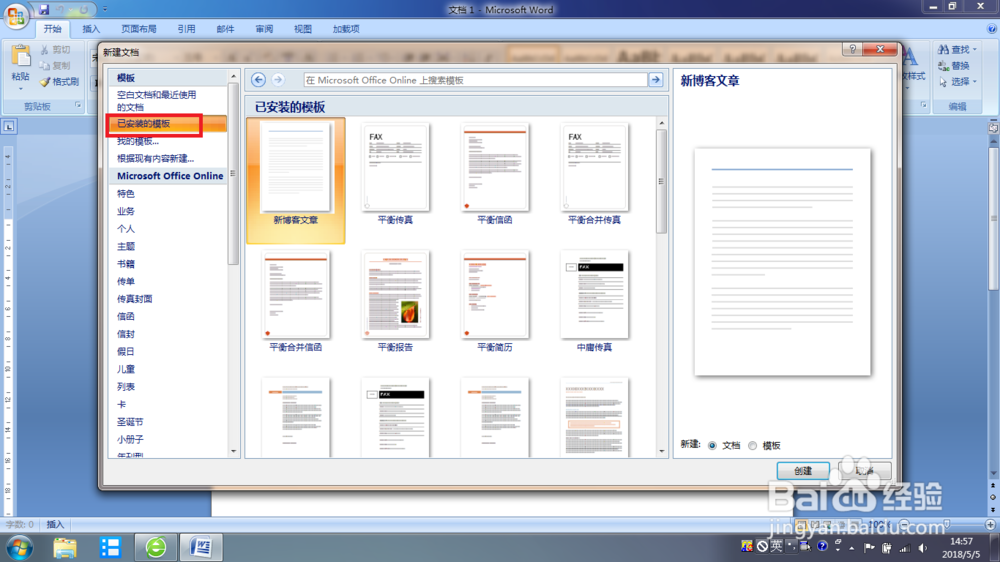Click the volume speaker tray icon
1000x562 pixels.
coord(923,548)
